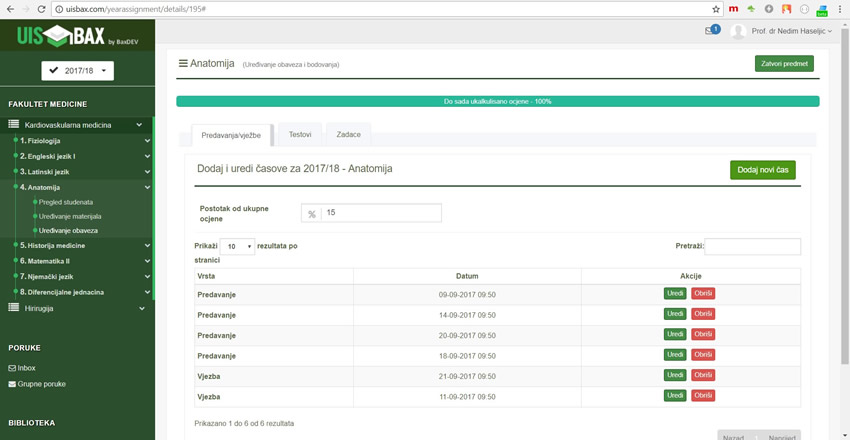Expand 6. Matematika II subject

147,261
